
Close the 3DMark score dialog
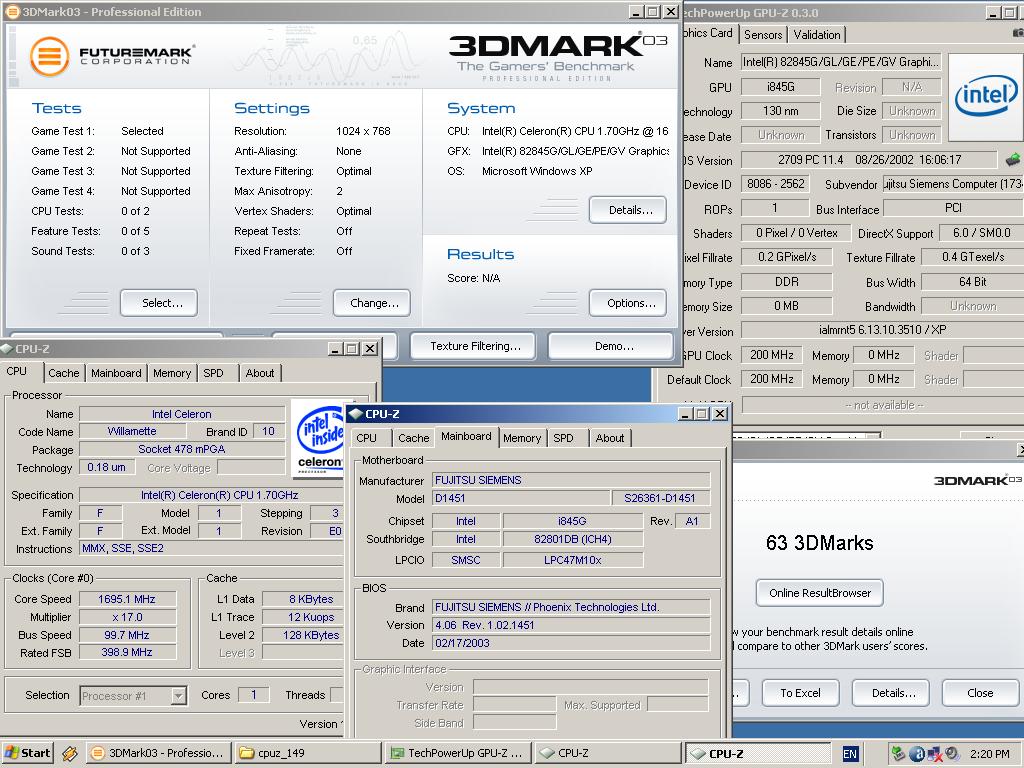point(980,693)
